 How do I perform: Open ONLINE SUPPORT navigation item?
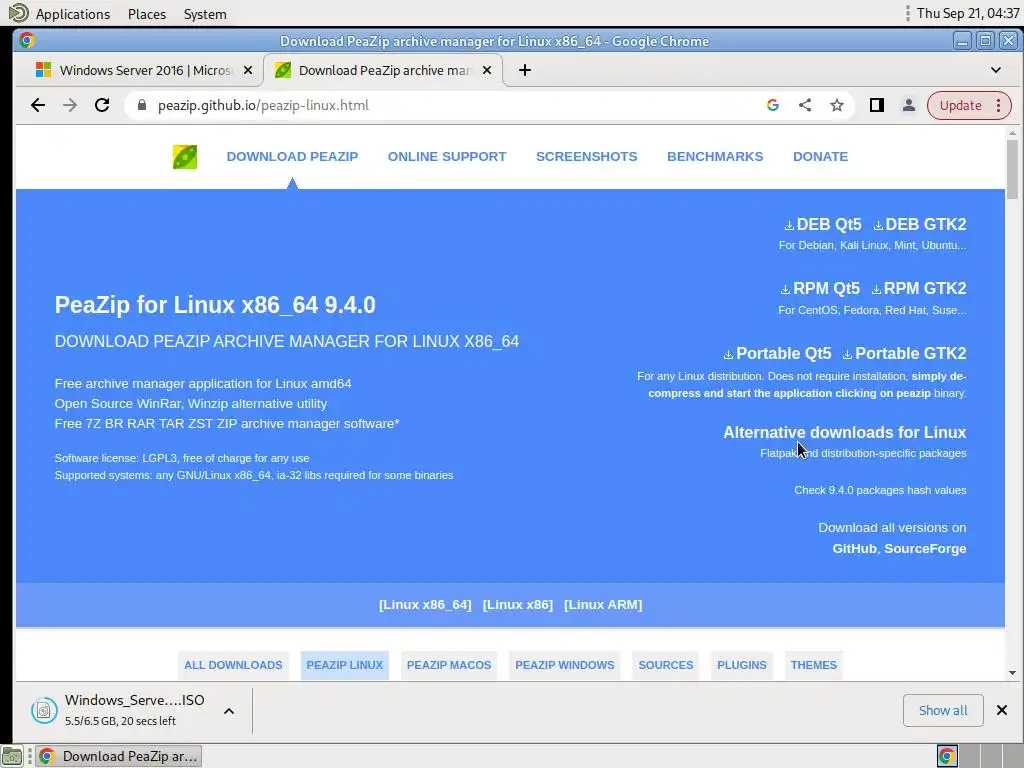point(447,157)
